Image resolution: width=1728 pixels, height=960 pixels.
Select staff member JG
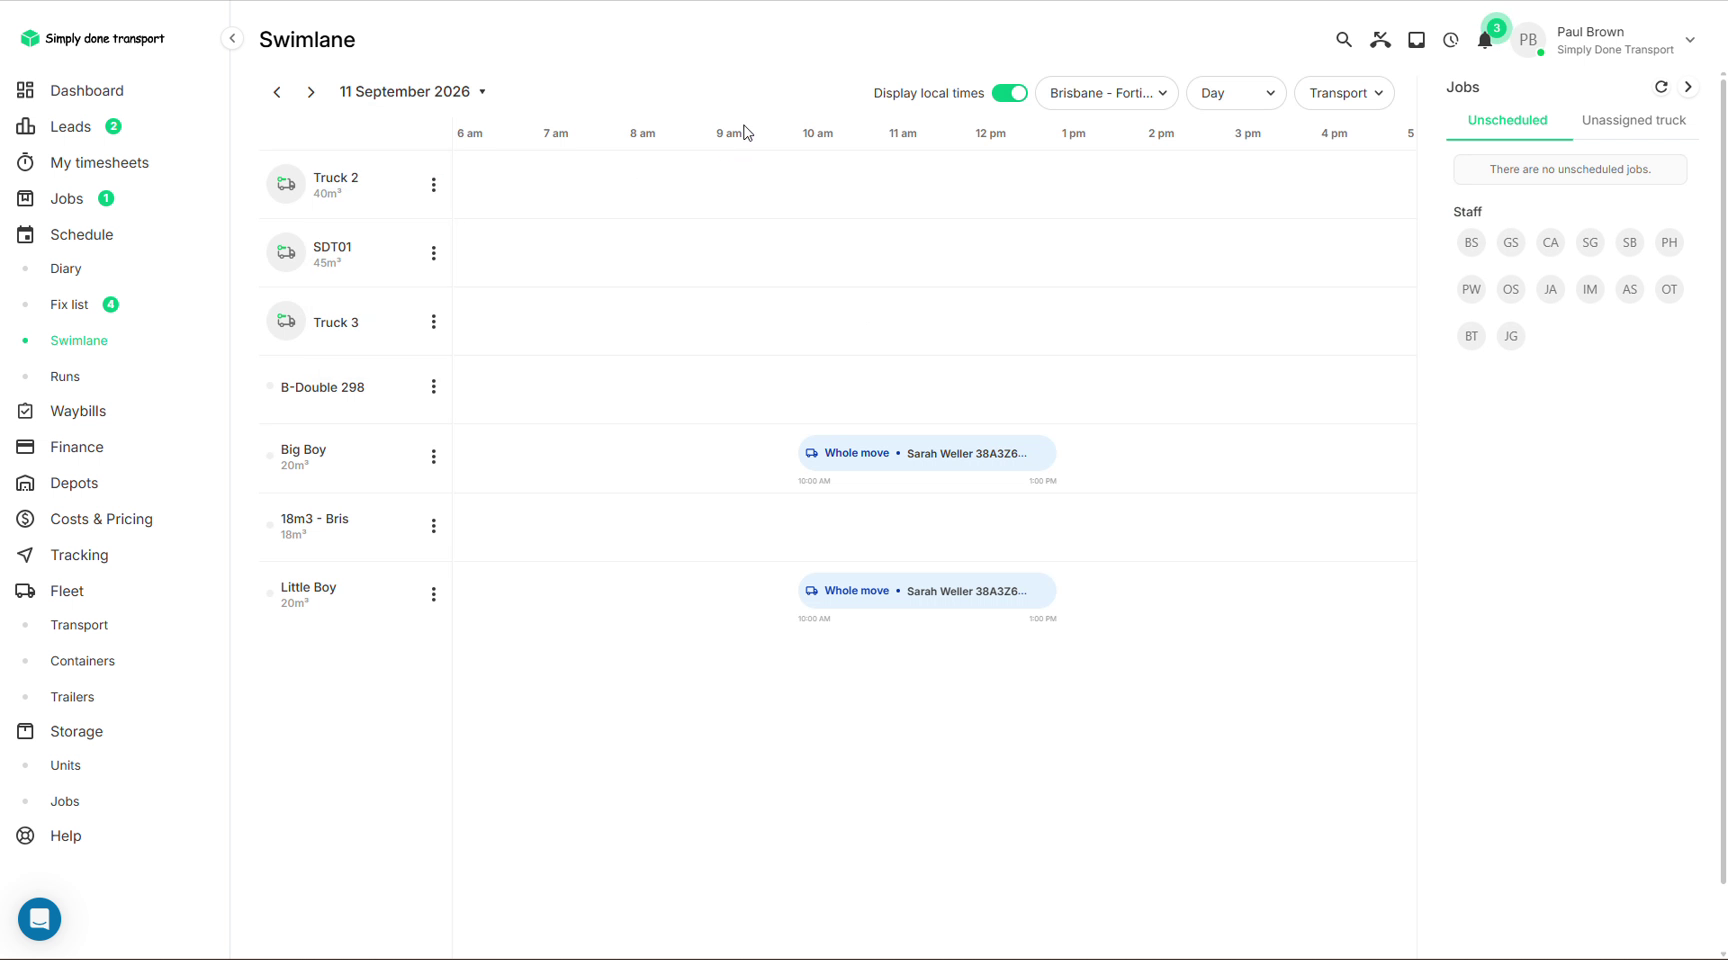(1511, 336)
